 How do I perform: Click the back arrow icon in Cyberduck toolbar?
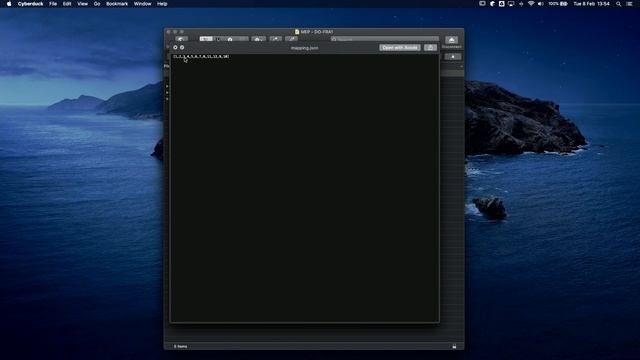point(181,39)
